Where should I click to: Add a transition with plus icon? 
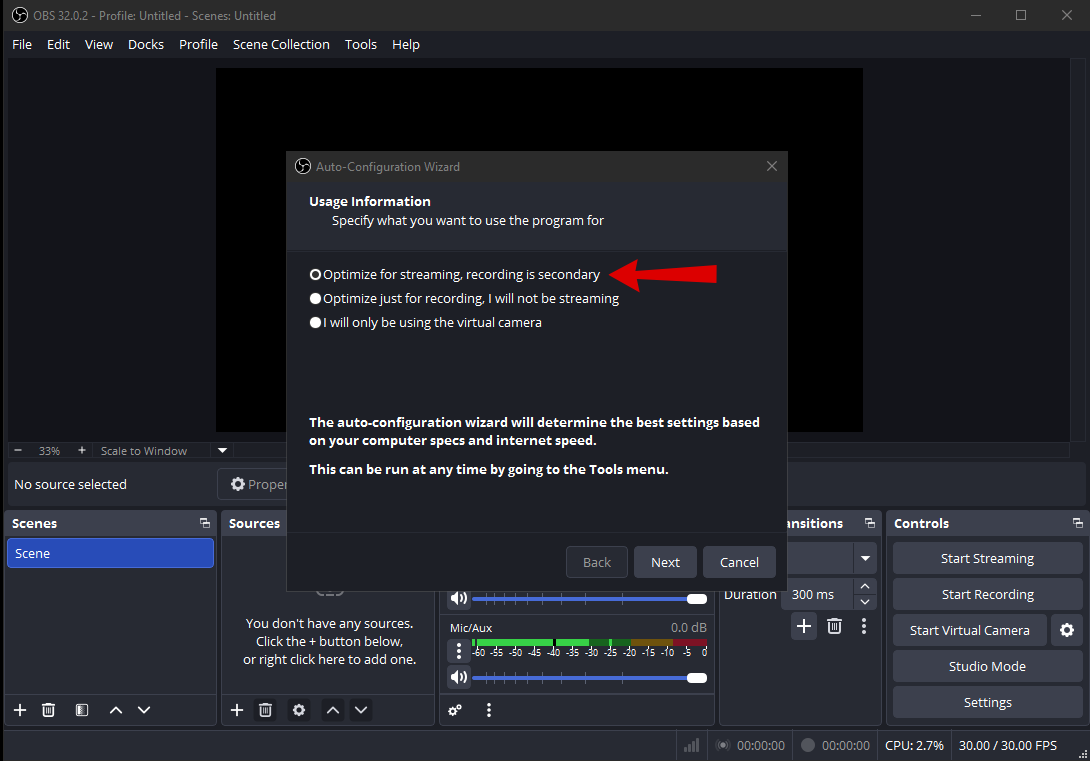click(804, 626)
